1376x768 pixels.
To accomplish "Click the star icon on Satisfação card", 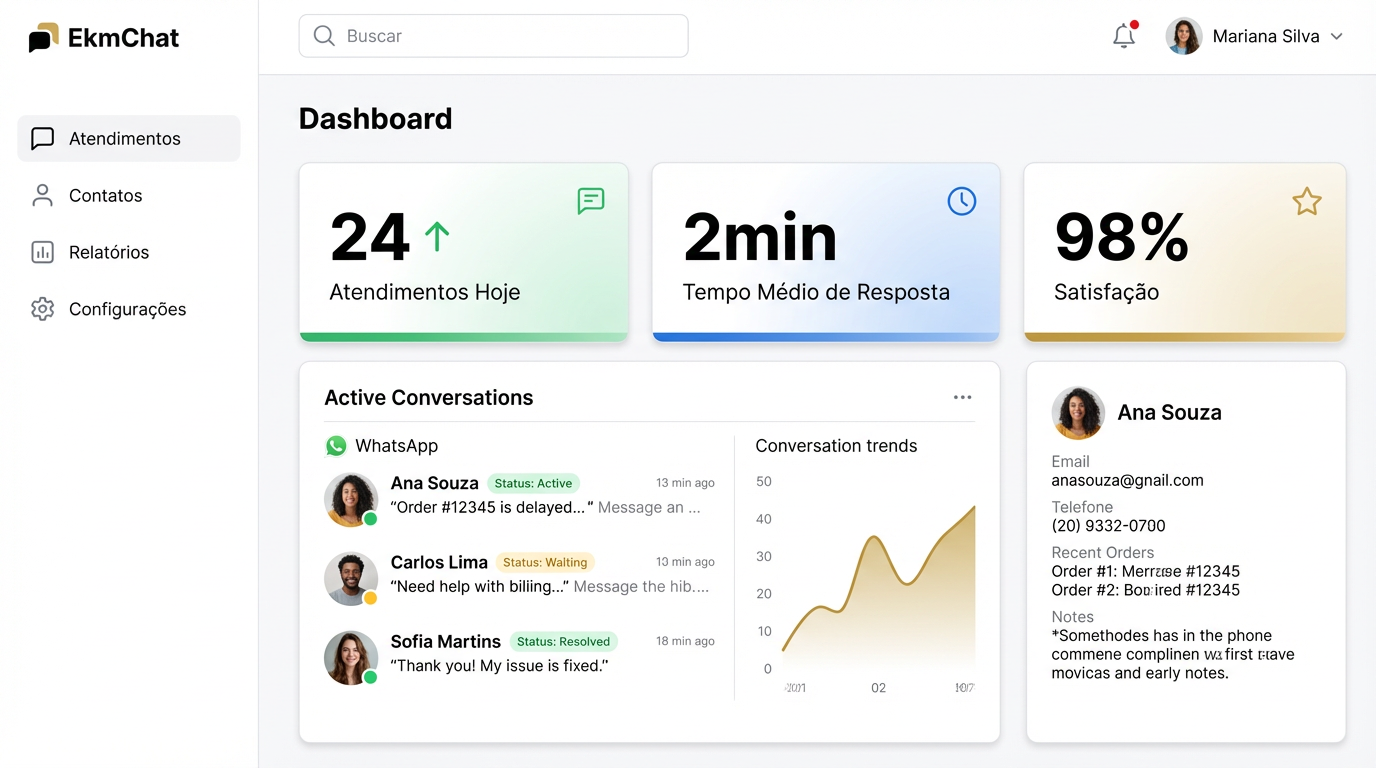I will [x=1307, y=201].
